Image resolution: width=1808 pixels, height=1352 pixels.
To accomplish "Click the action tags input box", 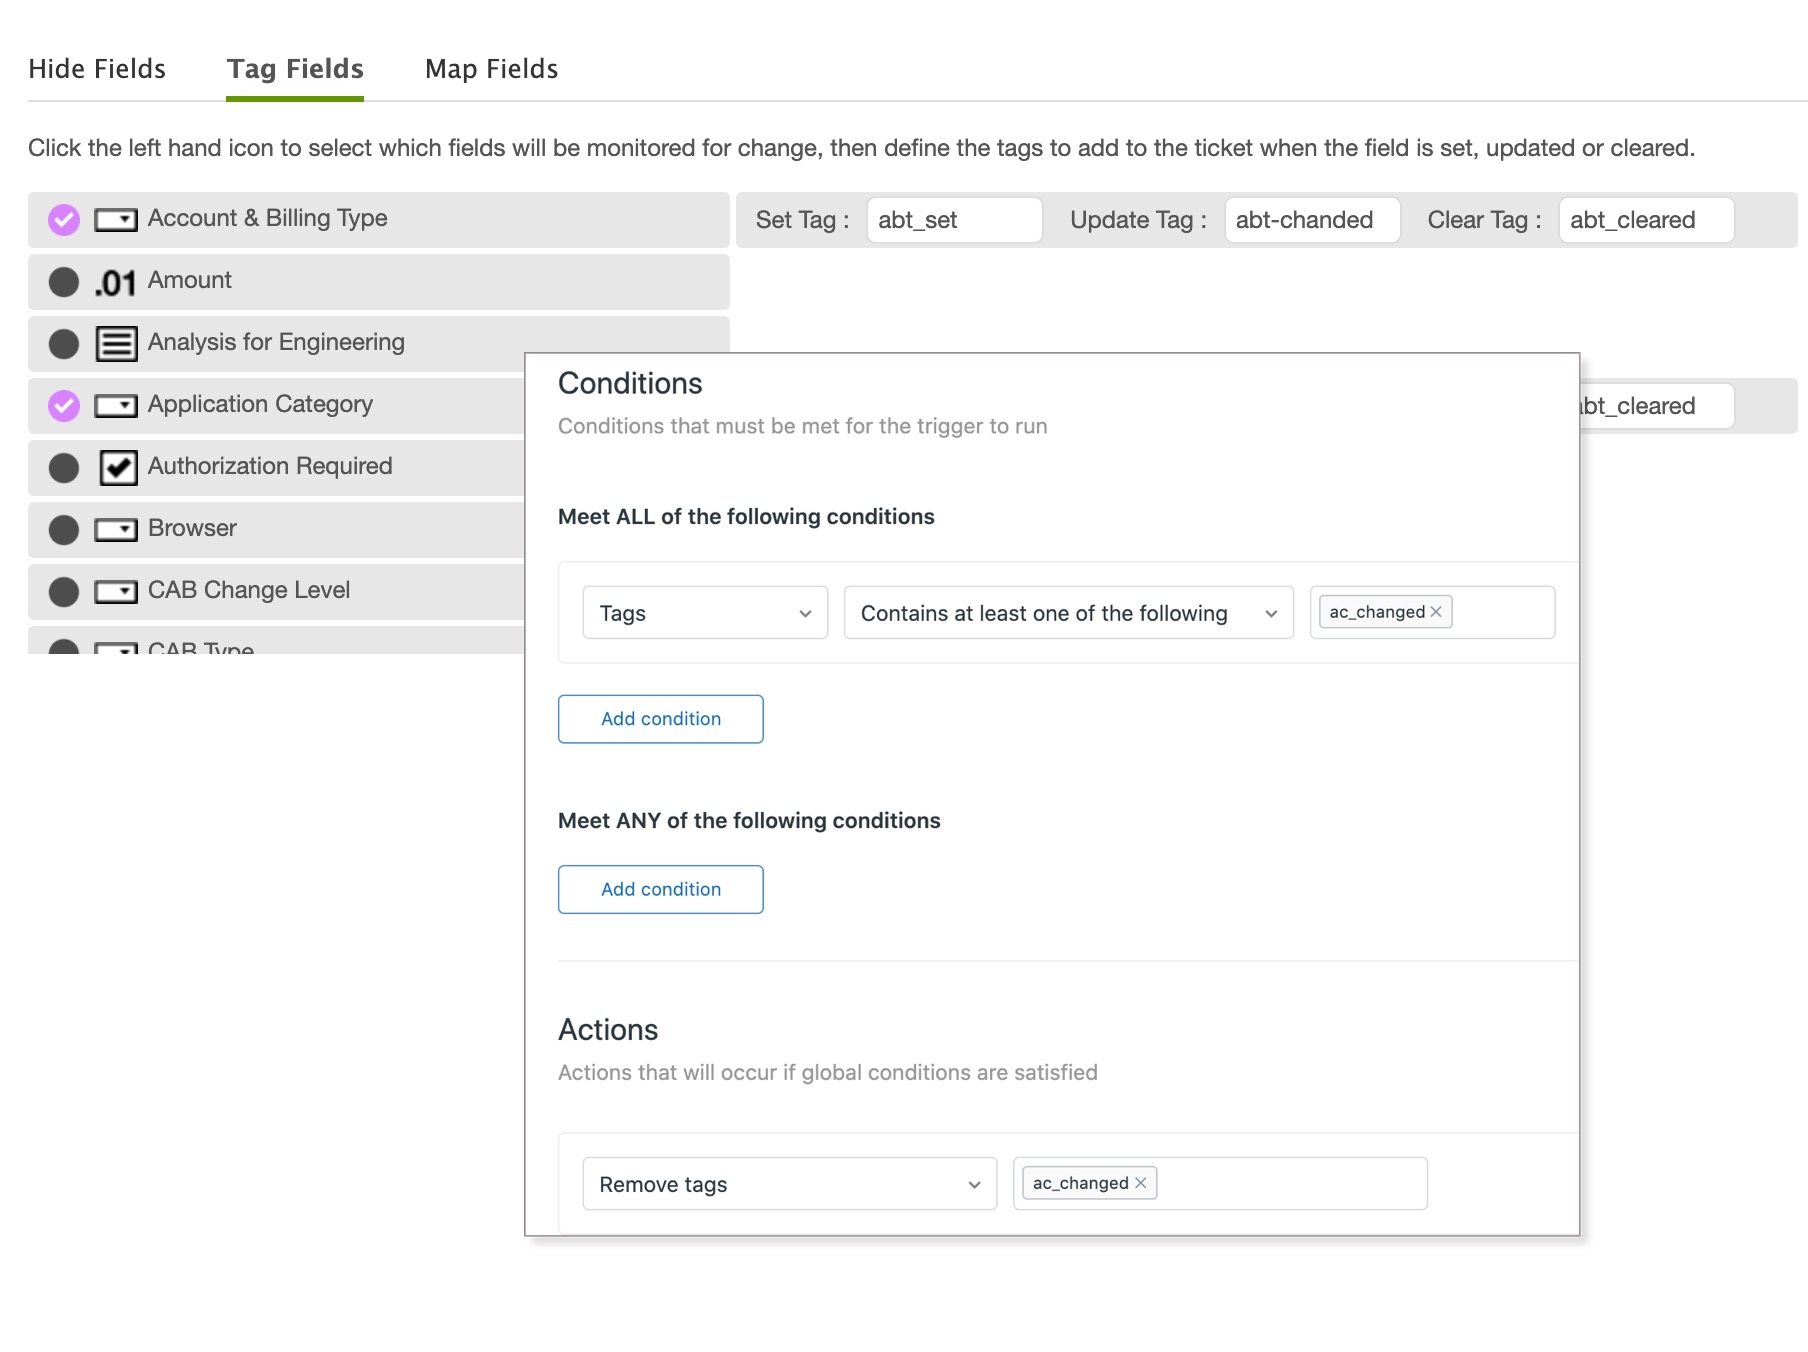I will (1220, 1184).
